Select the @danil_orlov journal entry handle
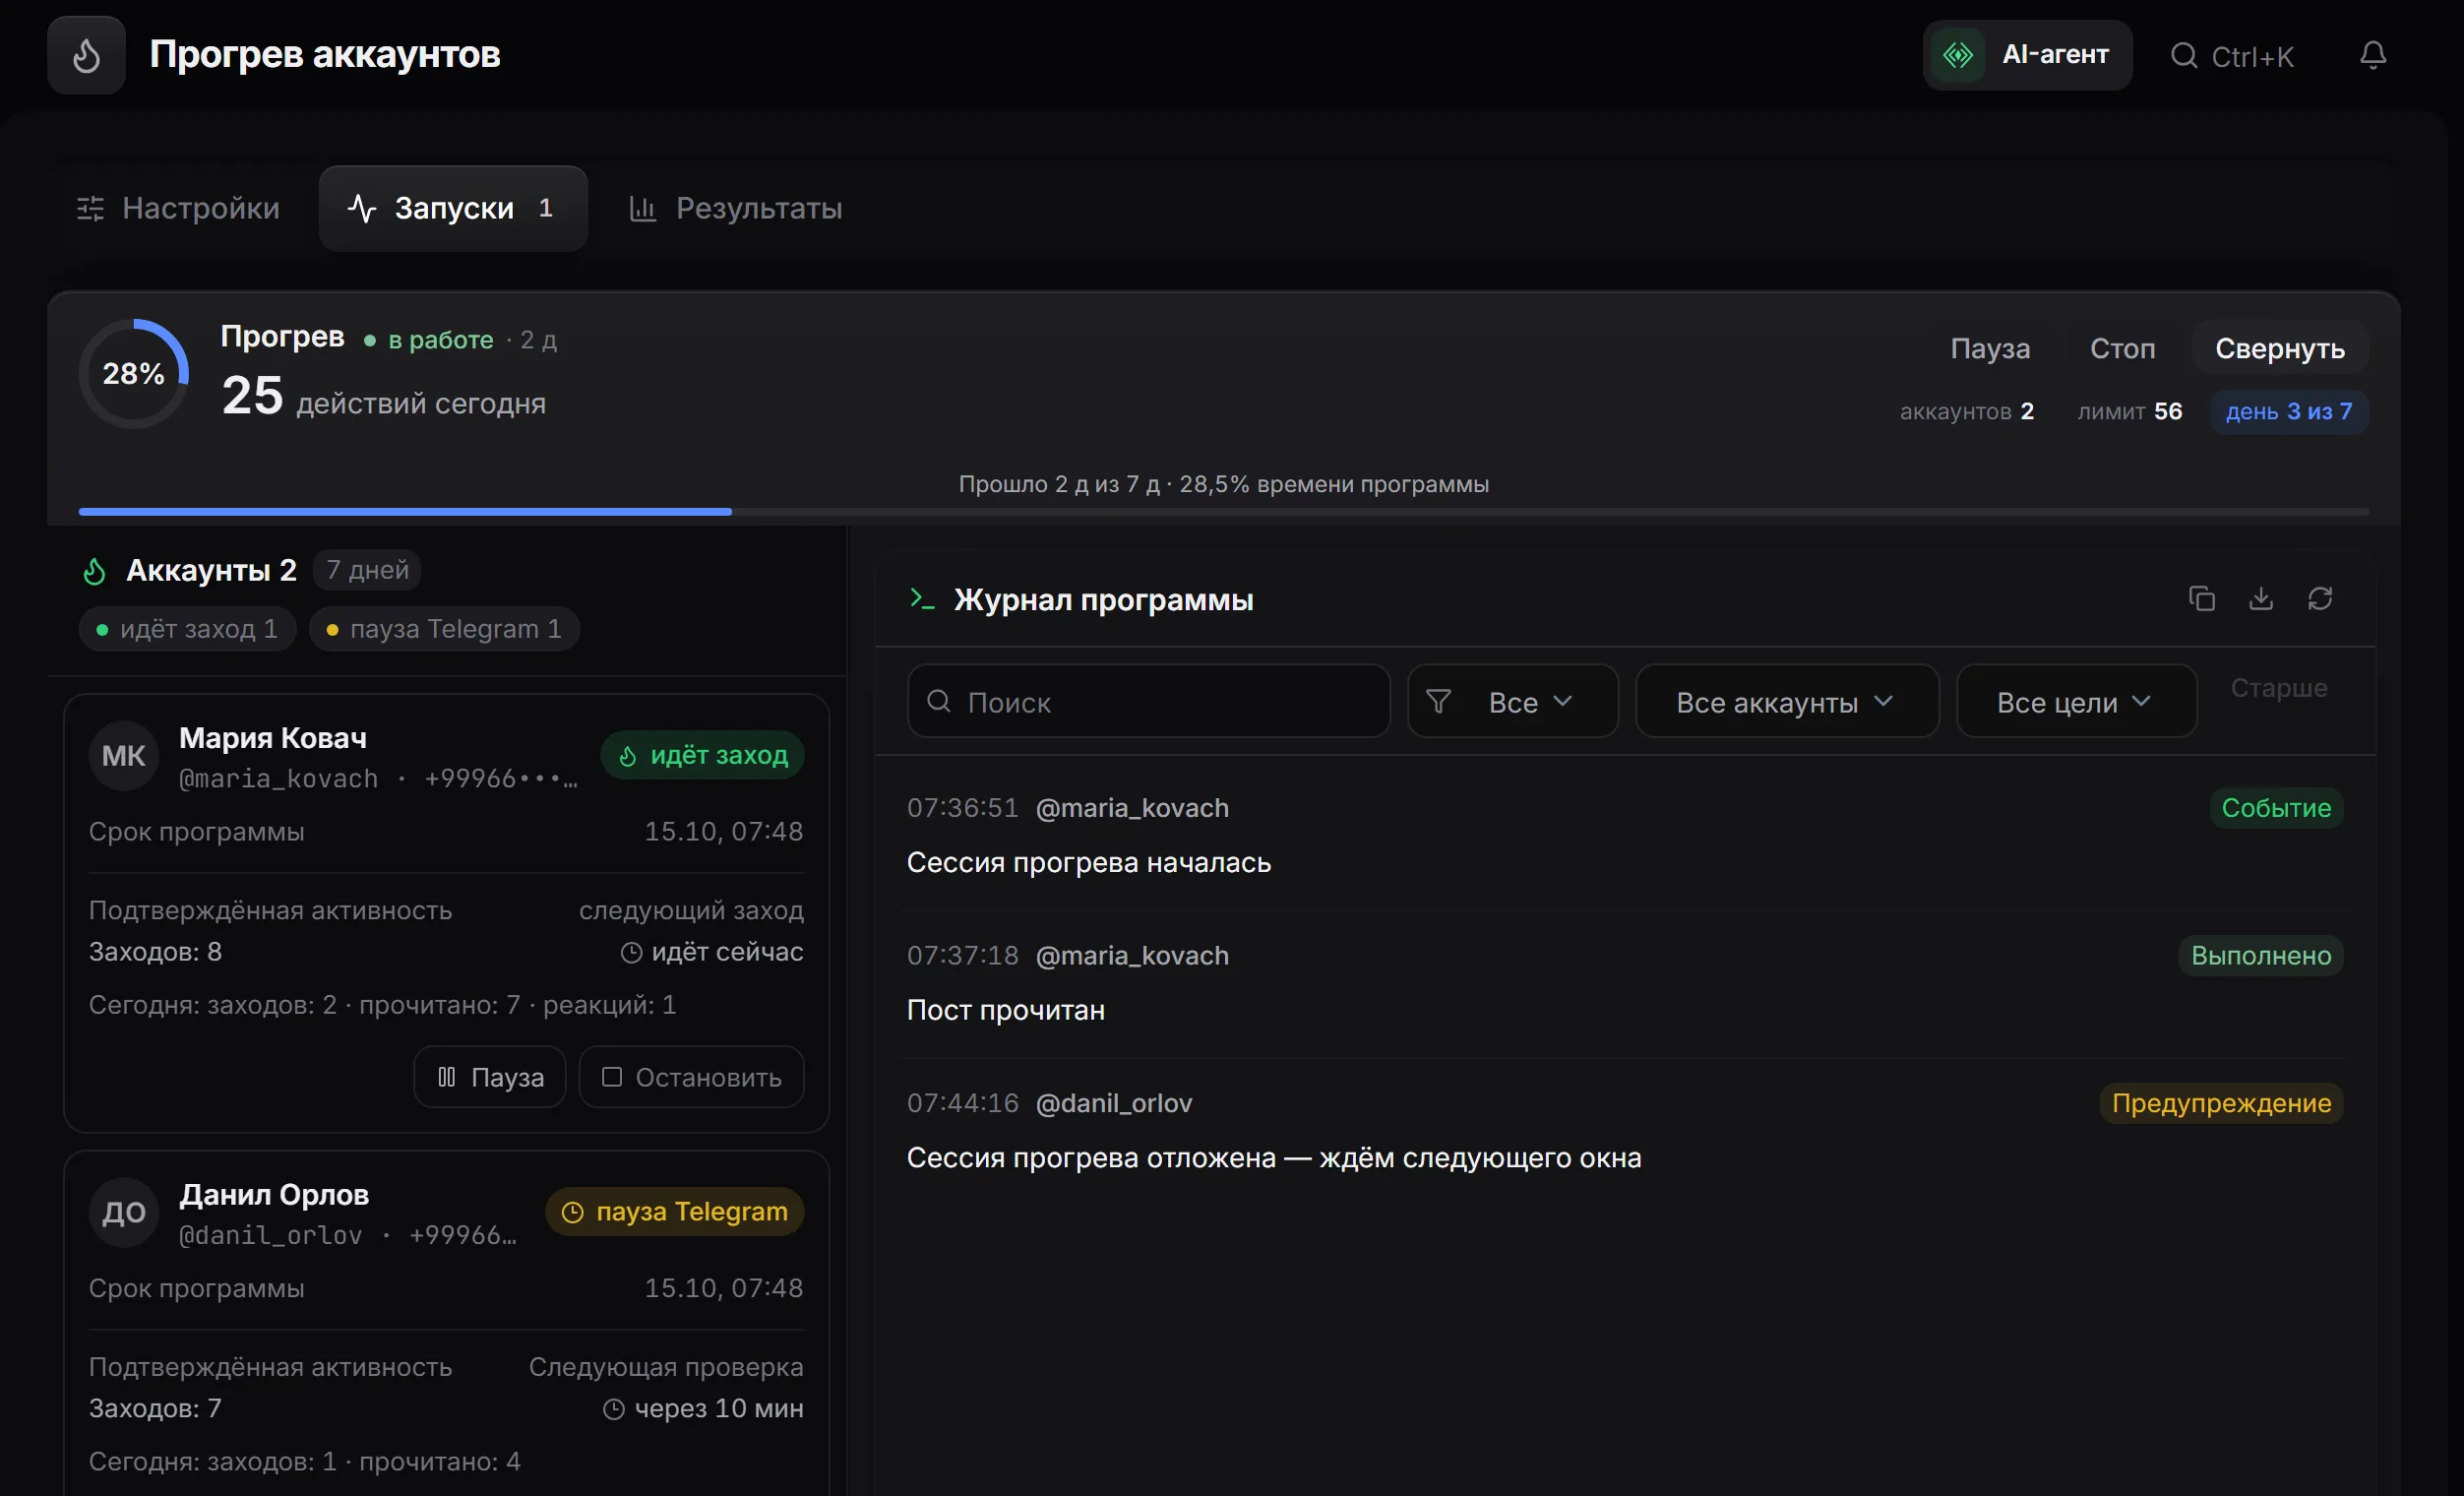This screenshot has height=1496, width=2464. coord(1113,1103)
